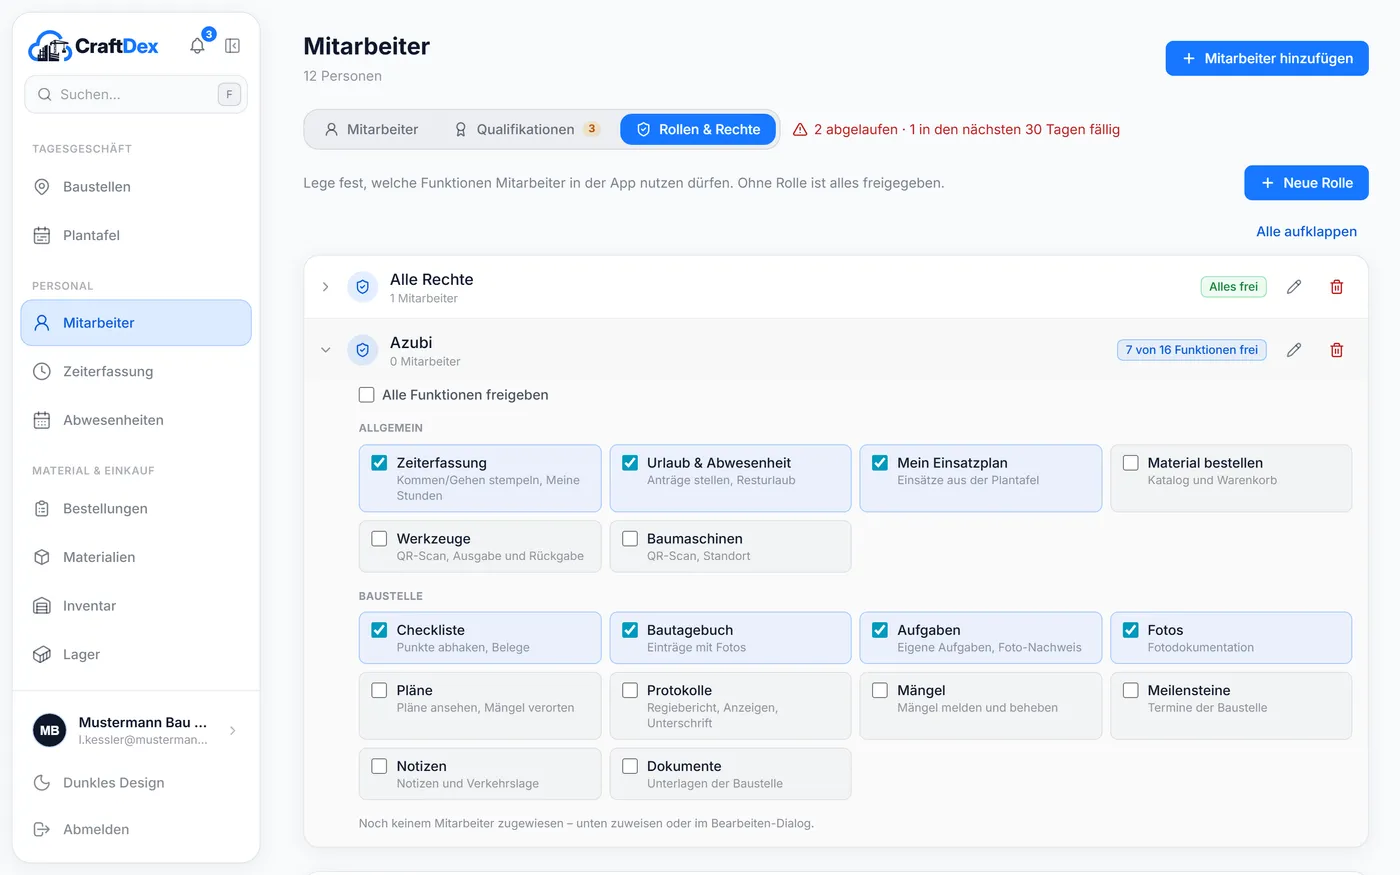
Task: Focus the Suchen search field
Action: click(x=136, y=95)
